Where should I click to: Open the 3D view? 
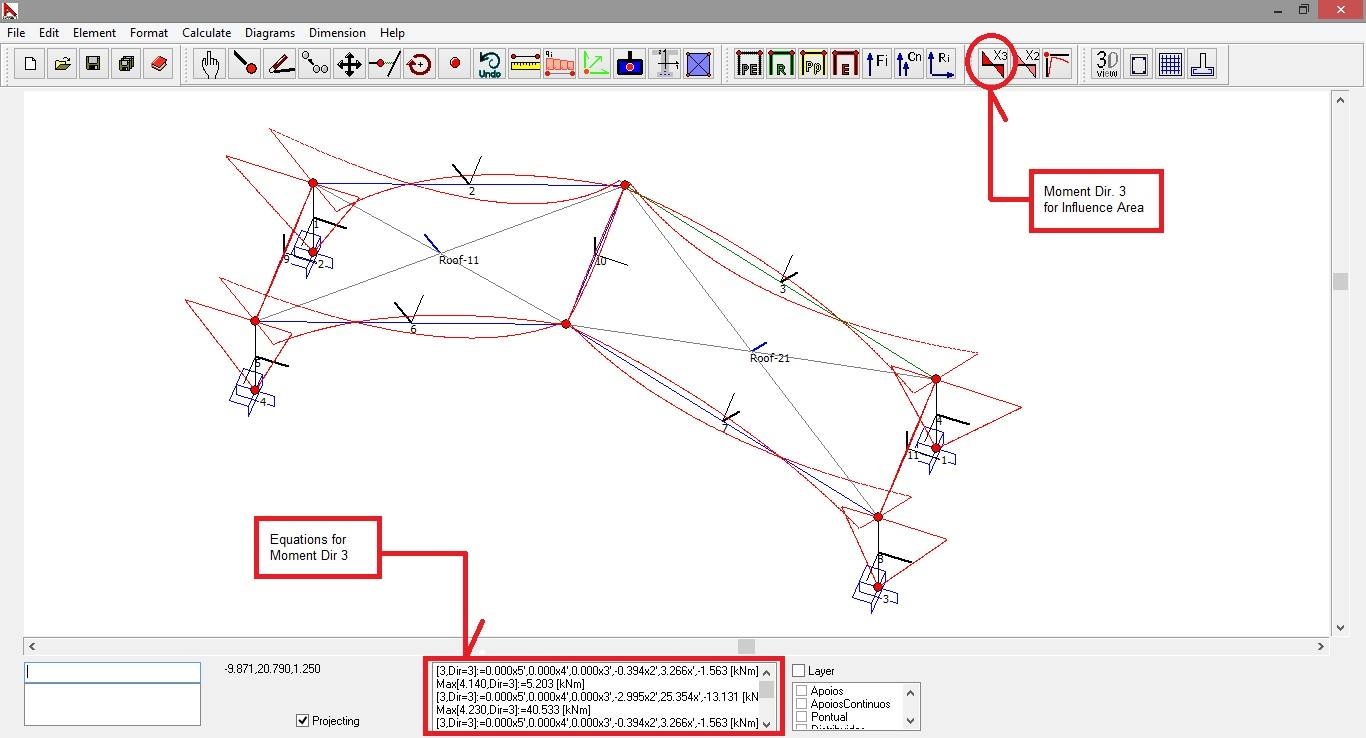[1107, 65]
